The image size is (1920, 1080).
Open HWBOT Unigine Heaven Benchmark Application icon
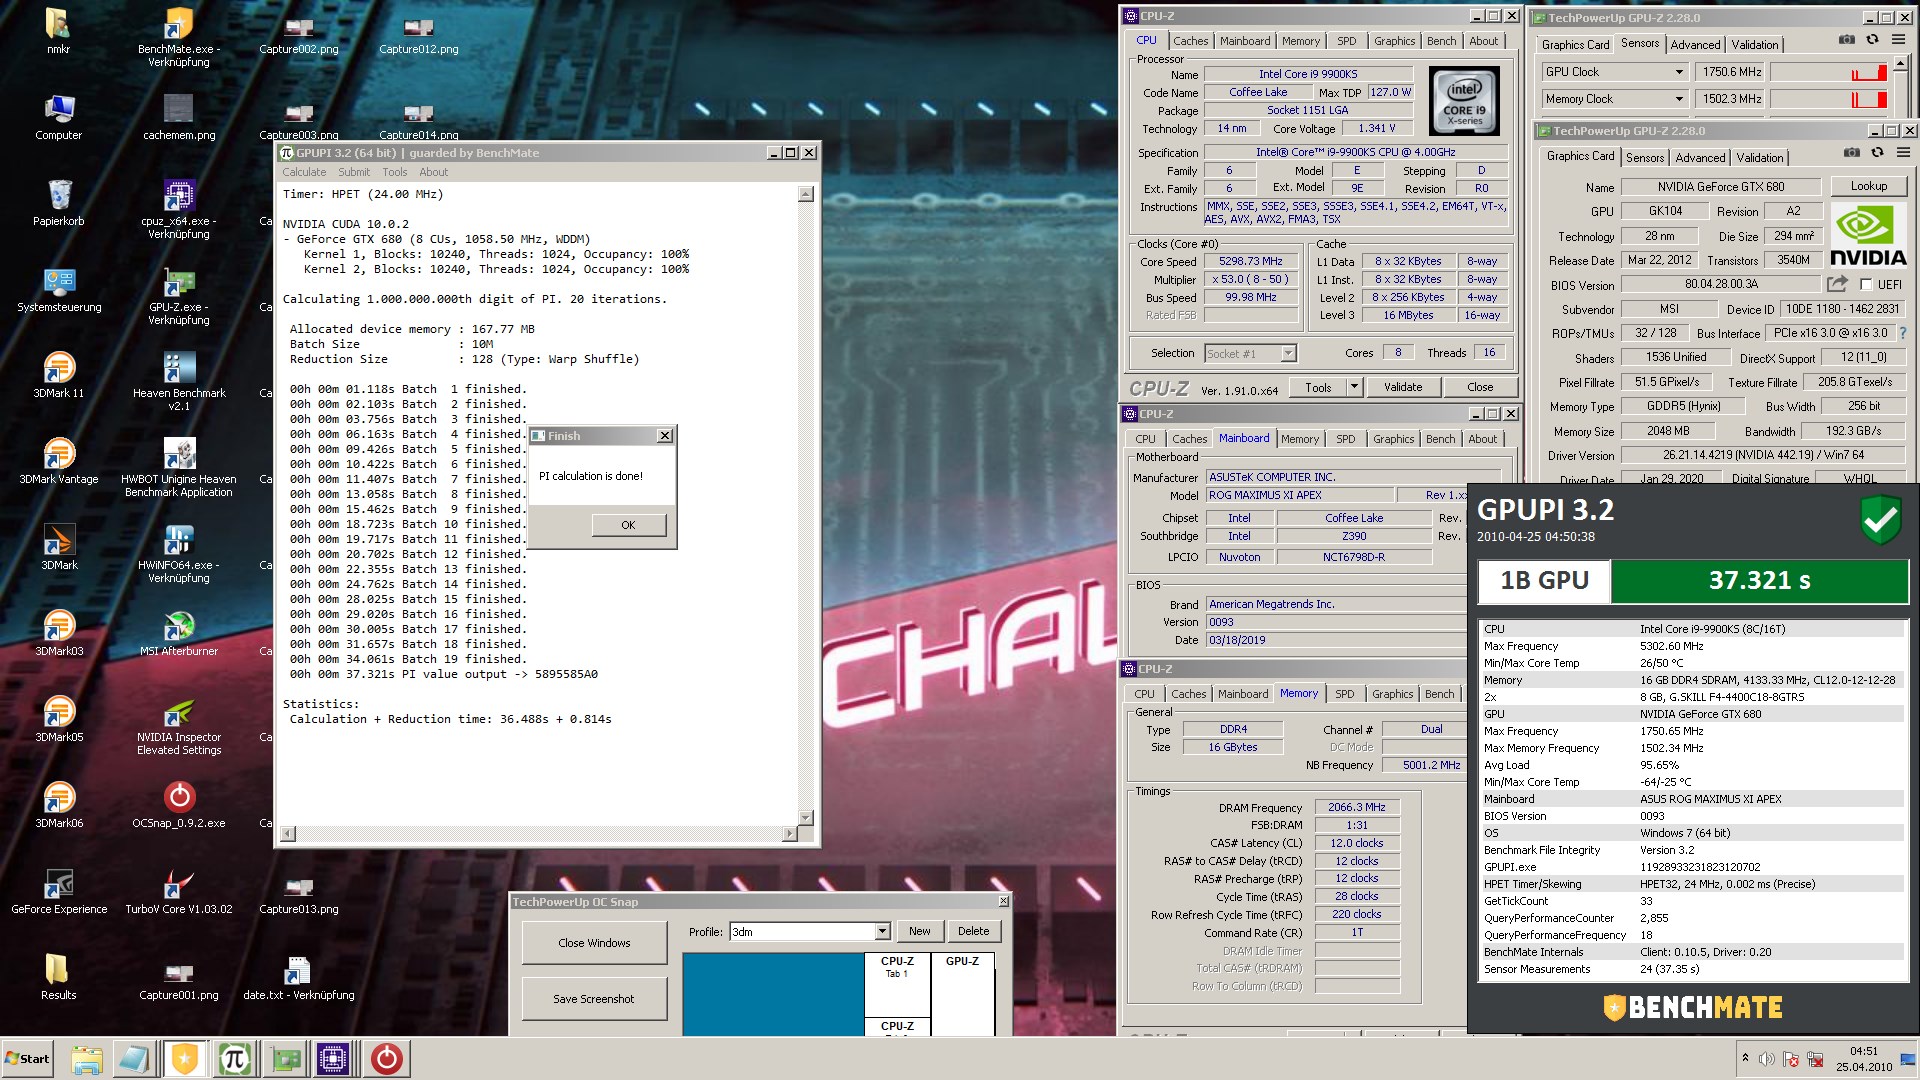point(179,467)
